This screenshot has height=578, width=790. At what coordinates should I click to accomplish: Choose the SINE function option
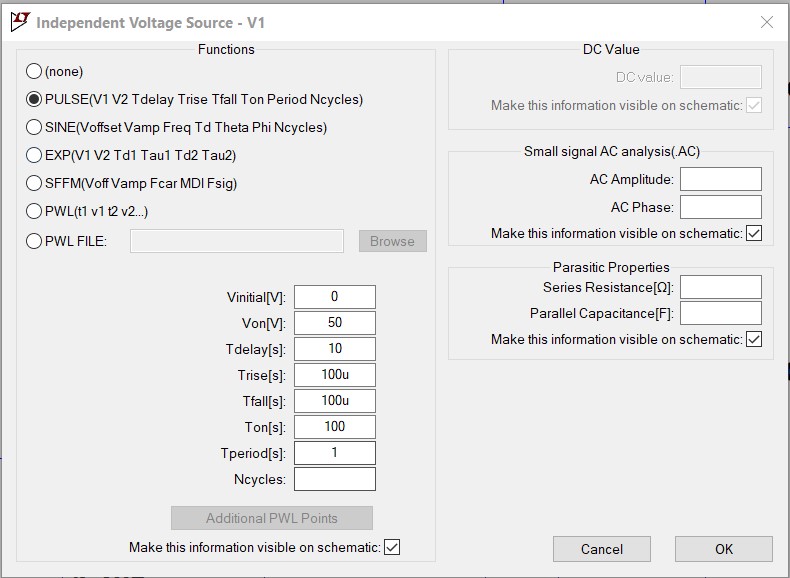tap(34, 127)
